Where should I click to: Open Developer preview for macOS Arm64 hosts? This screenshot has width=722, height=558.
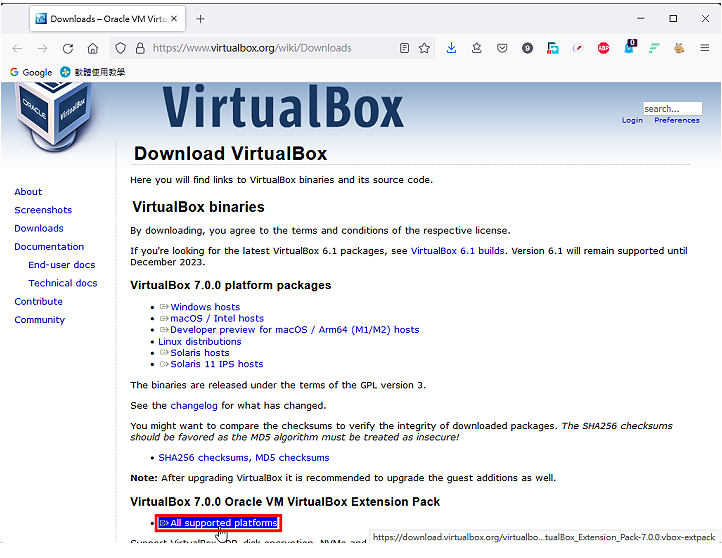click(295, 330)
